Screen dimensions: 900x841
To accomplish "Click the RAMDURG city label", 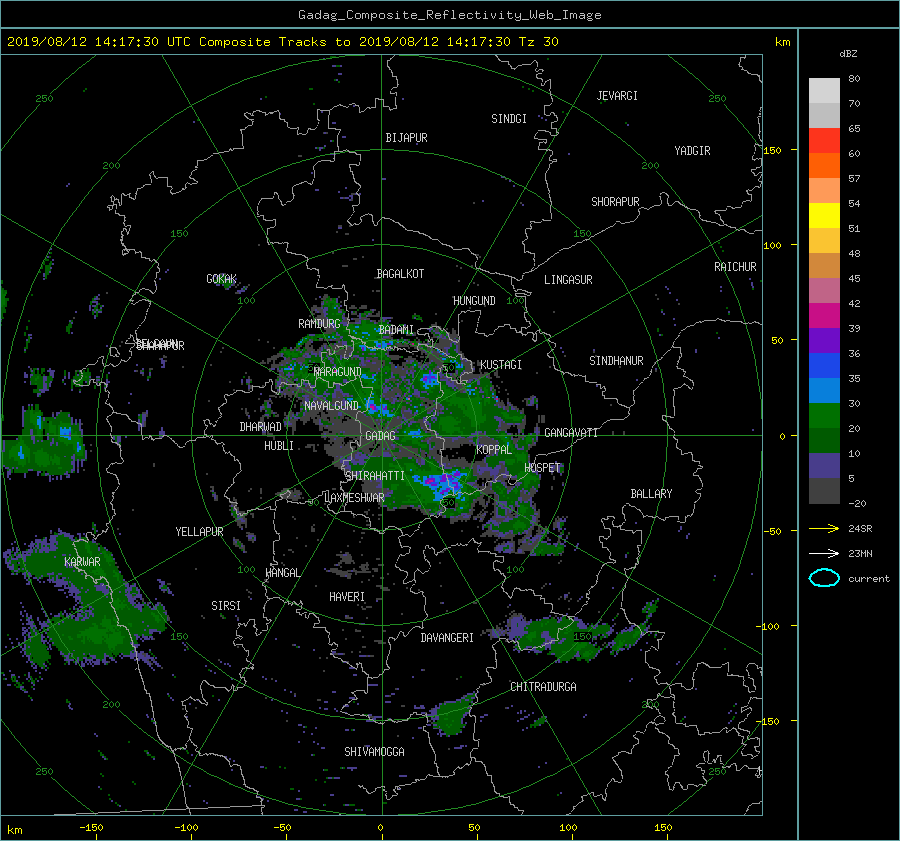I will [319, 324].
